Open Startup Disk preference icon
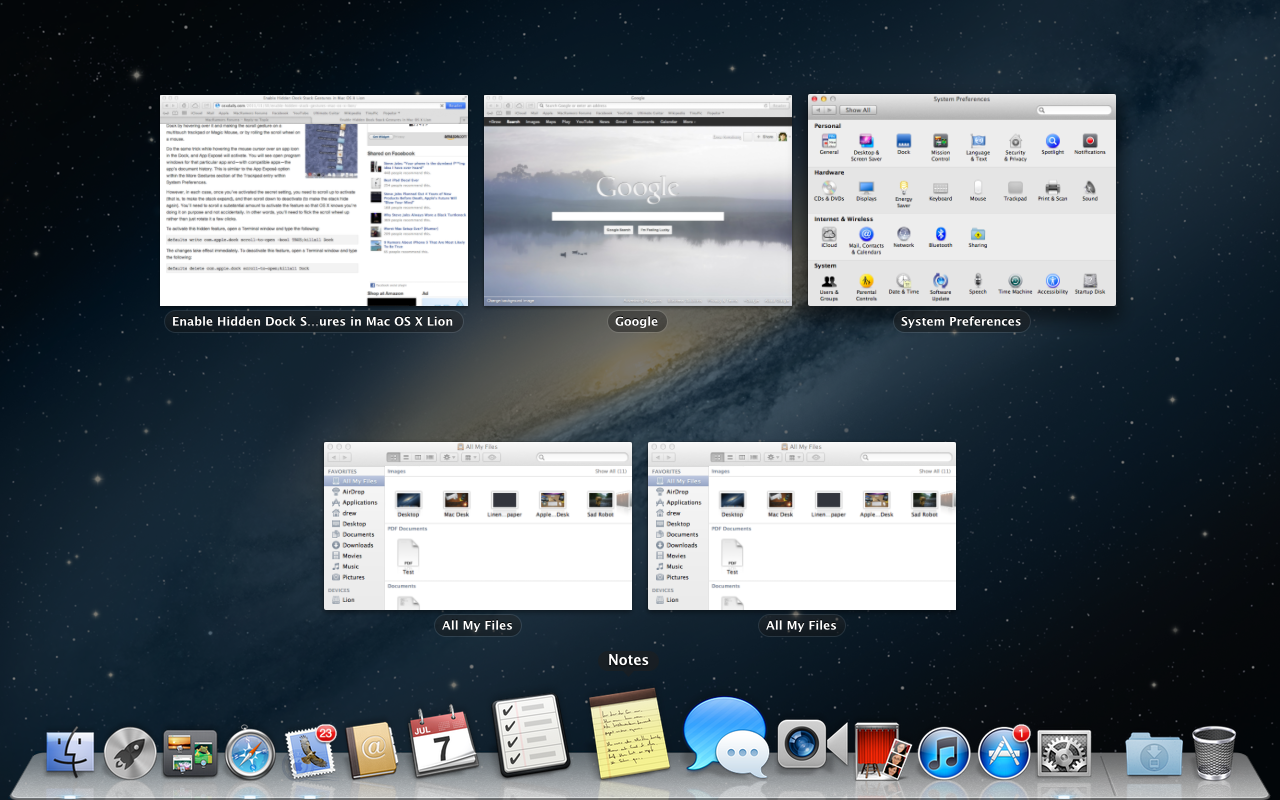The height and width of the screenshot is (800, 1280). point(1090,283)
